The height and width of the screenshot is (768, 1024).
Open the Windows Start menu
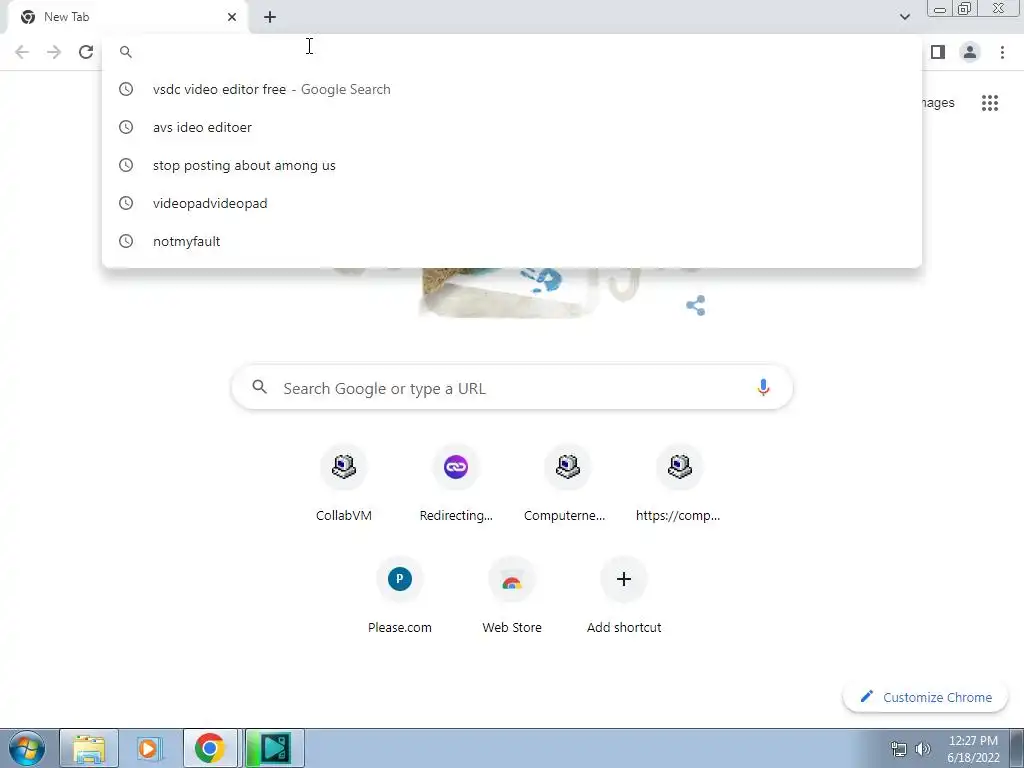click(27, 748)
